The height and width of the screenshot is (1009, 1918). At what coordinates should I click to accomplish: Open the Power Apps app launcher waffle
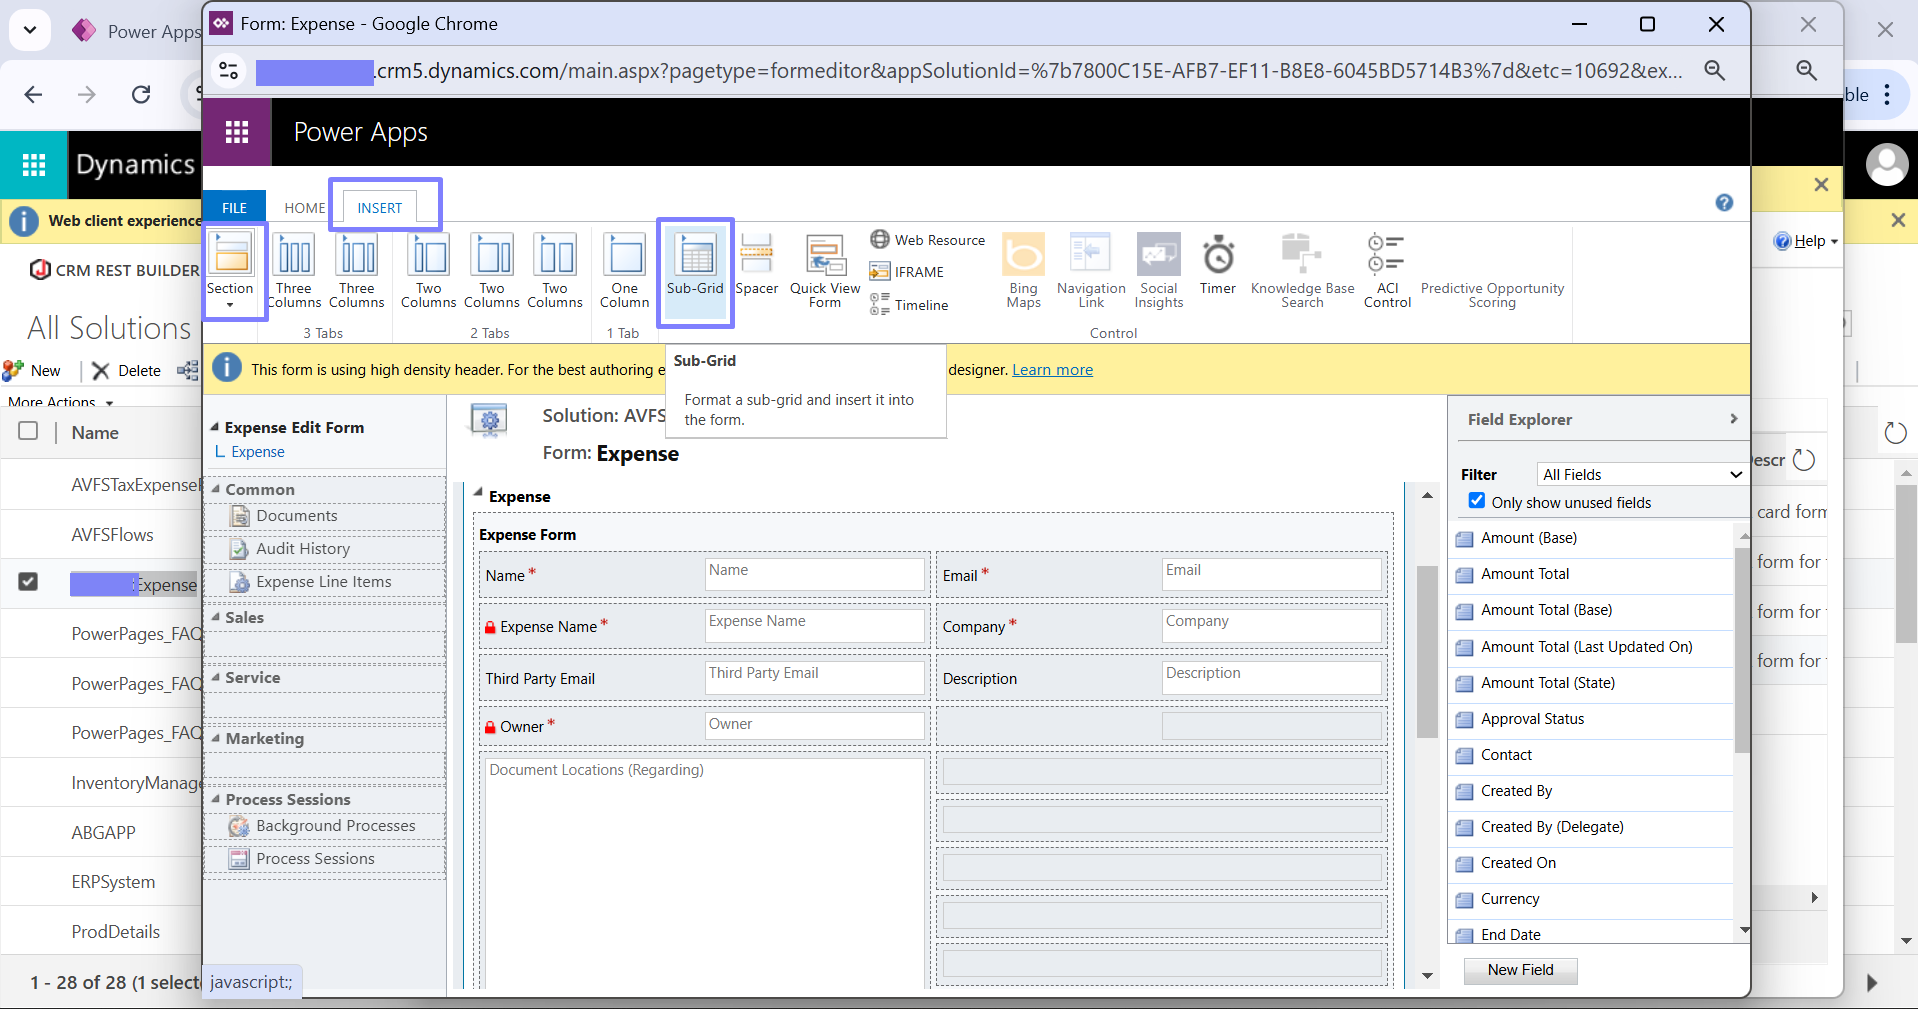point(237,132)
